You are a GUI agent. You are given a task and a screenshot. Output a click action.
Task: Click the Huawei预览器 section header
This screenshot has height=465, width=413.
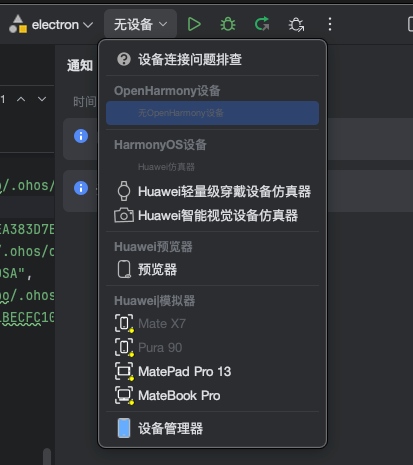(x=153, y=247)
